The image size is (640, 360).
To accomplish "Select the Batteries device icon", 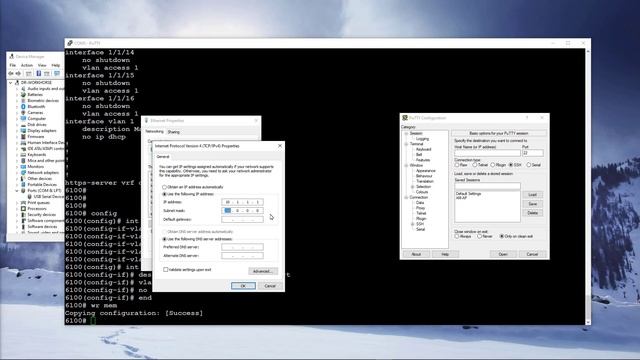I will 23,95.
